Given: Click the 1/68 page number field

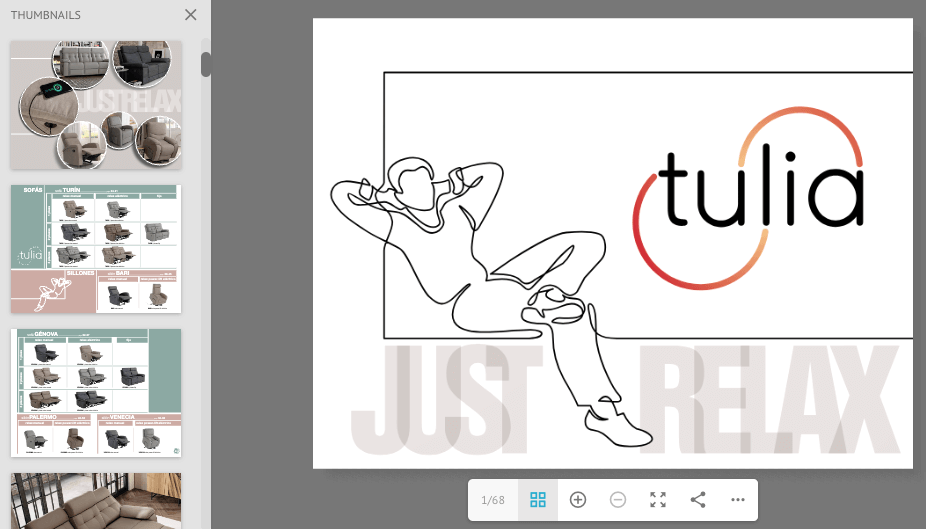Looking at the screenshot, I should (493, 500).
